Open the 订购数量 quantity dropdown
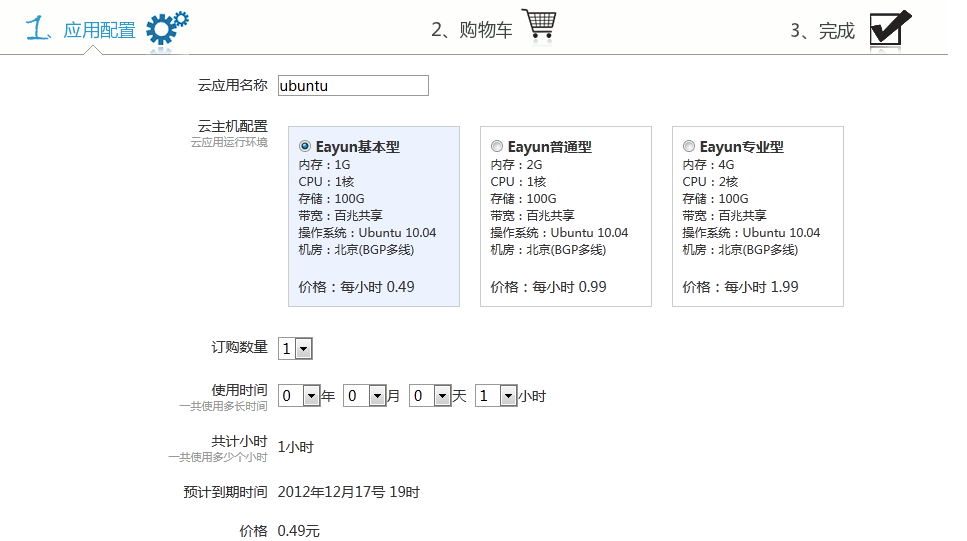The image size is (967, 541). (295, 349)
